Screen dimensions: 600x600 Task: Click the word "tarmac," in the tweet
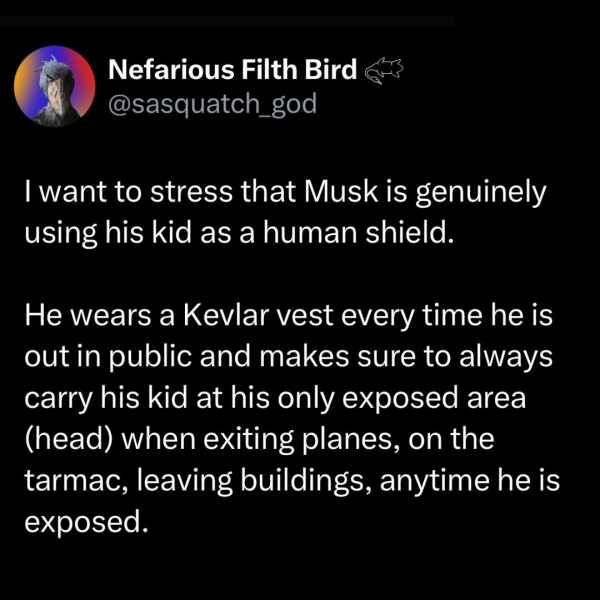[77, 481]
